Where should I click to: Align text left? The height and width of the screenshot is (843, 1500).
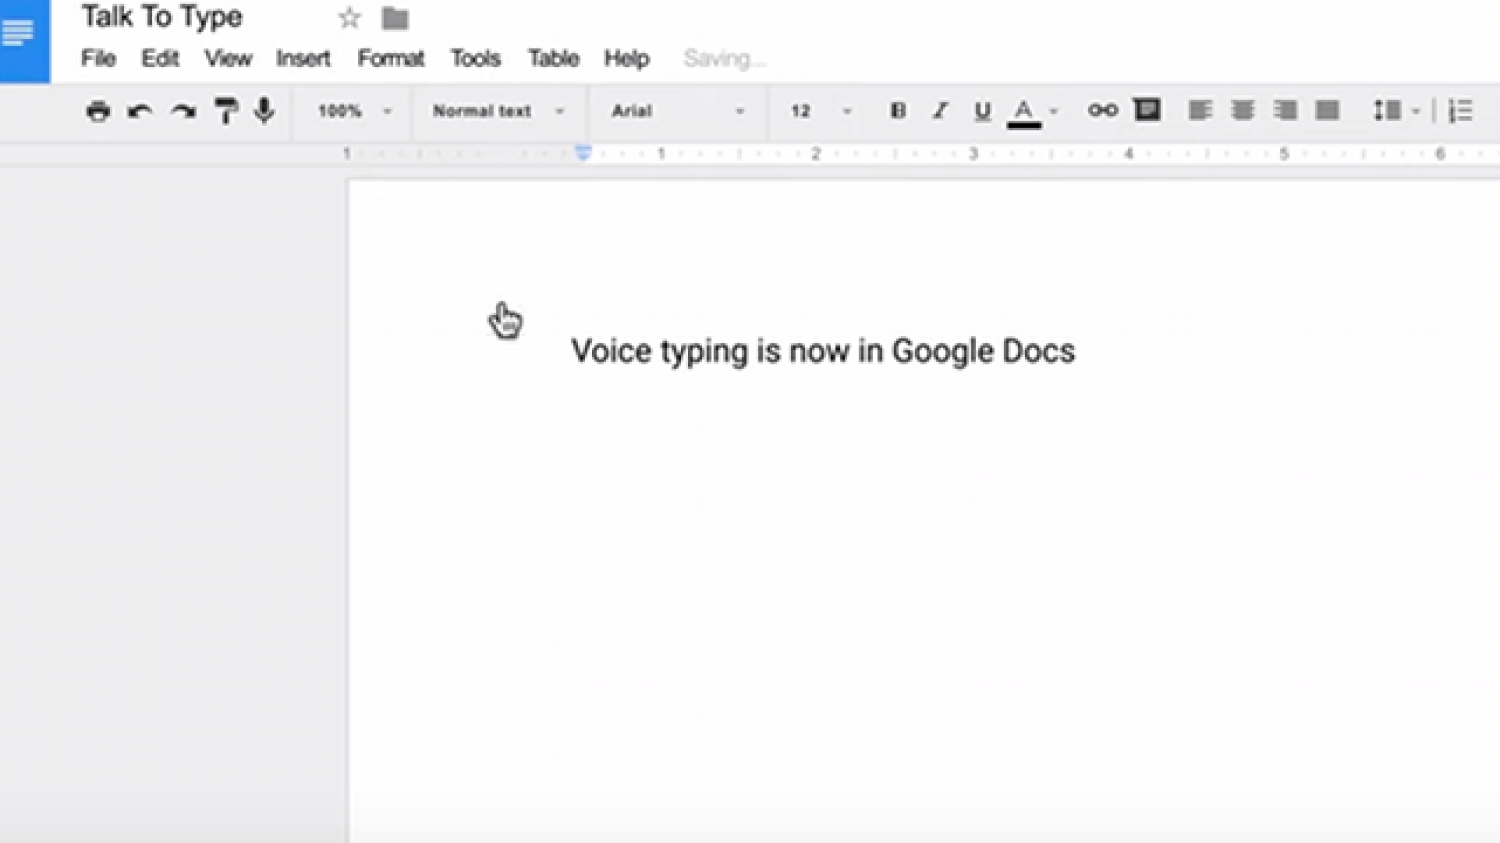pyautogui.click(x=1200, y=110)
